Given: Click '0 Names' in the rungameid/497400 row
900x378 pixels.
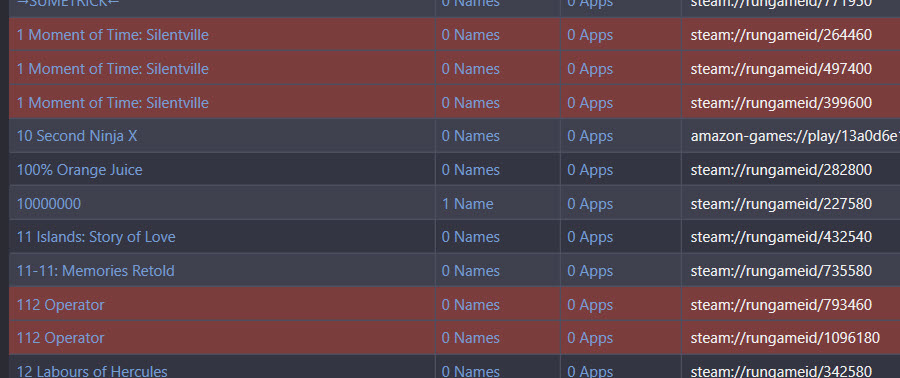Looking at the screenshot, I should tap(471, 69).
